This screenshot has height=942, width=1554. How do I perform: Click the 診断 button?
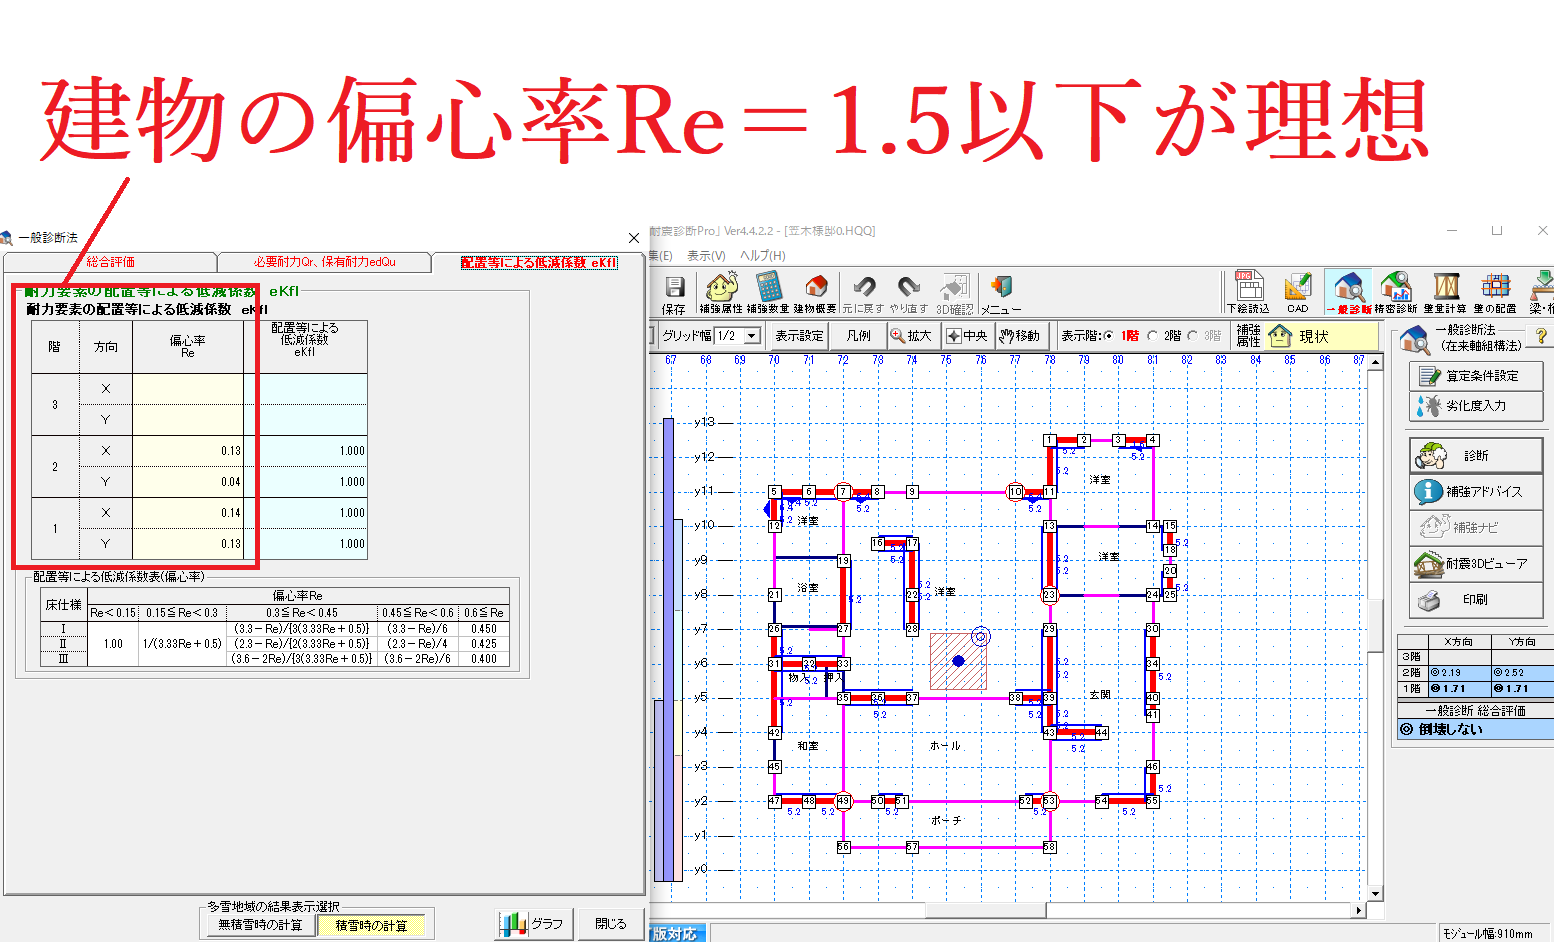(1476, 455)
